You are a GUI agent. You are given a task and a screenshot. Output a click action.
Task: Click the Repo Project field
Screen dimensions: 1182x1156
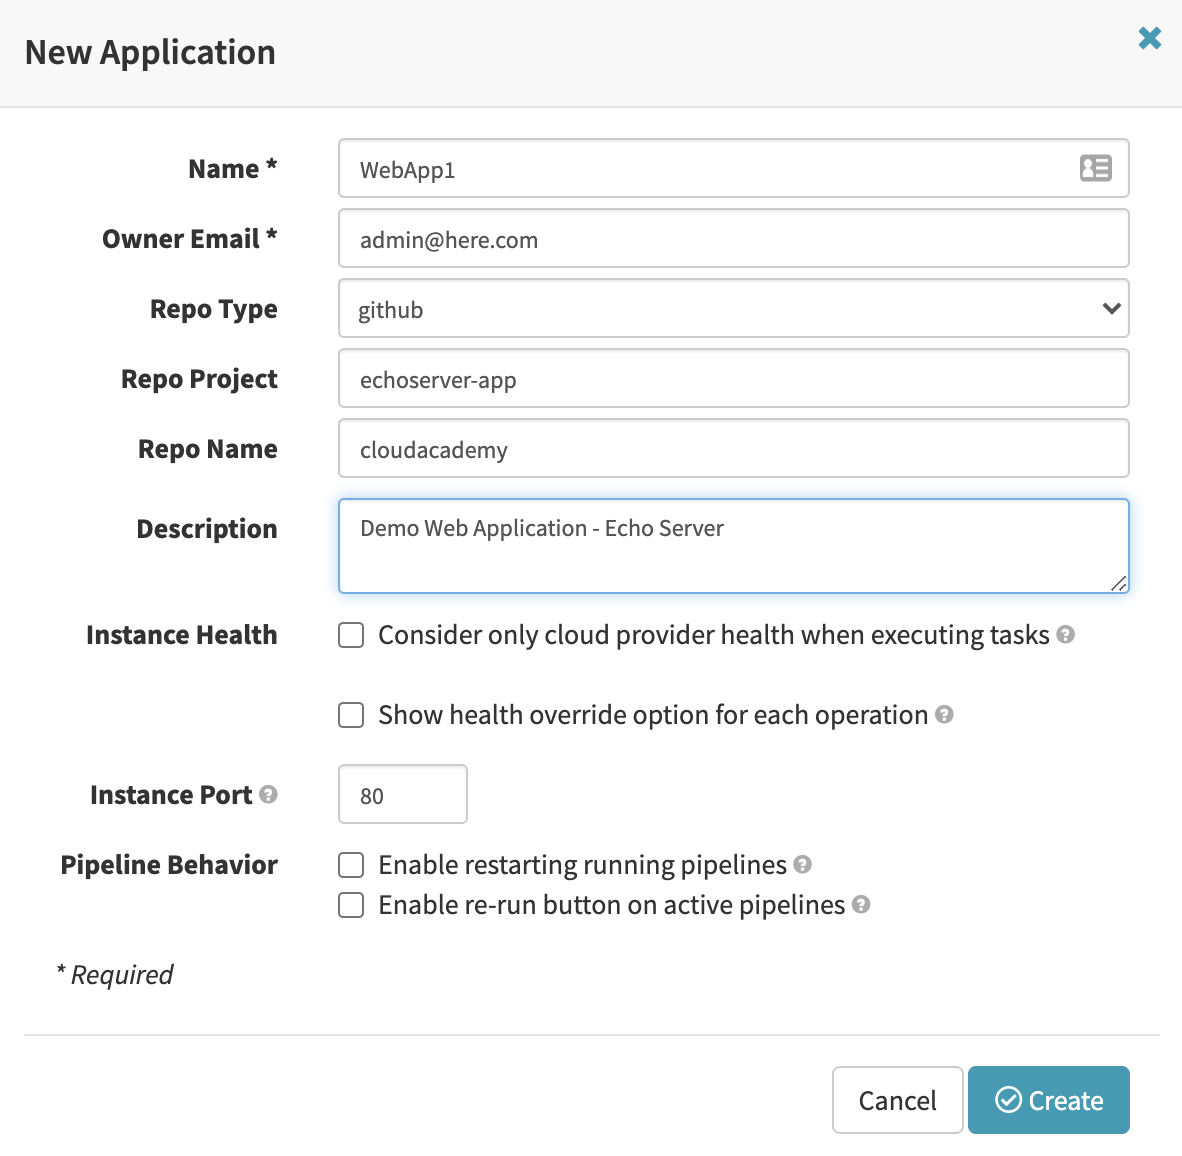(x=733, y=378)
